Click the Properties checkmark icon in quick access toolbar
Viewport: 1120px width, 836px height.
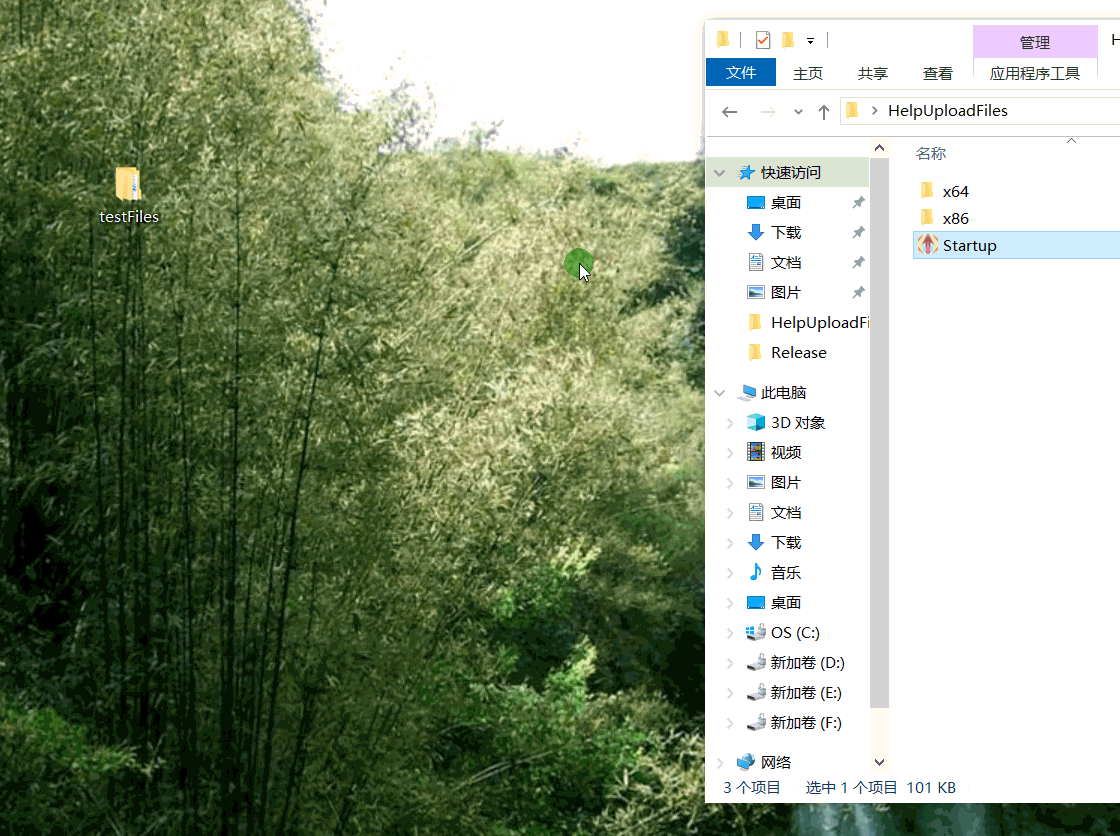[x=763, y=40]
